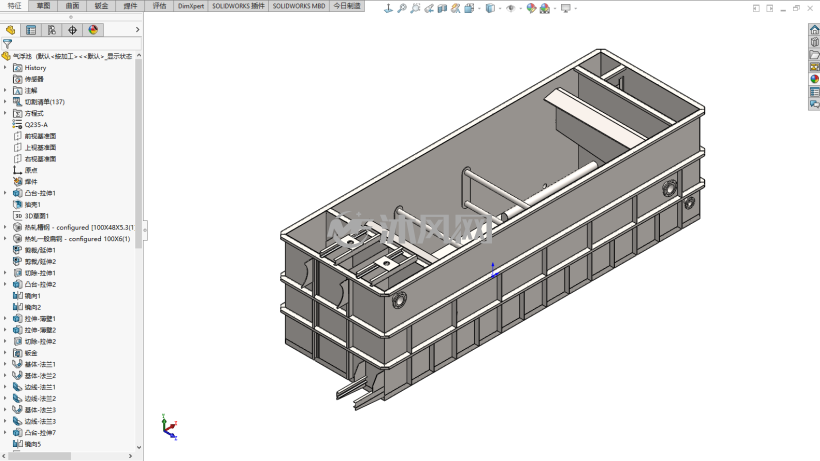Click the Section View icon in view toolbar
The width and height of the screenshot is (820, 461).
click(442, 8)
